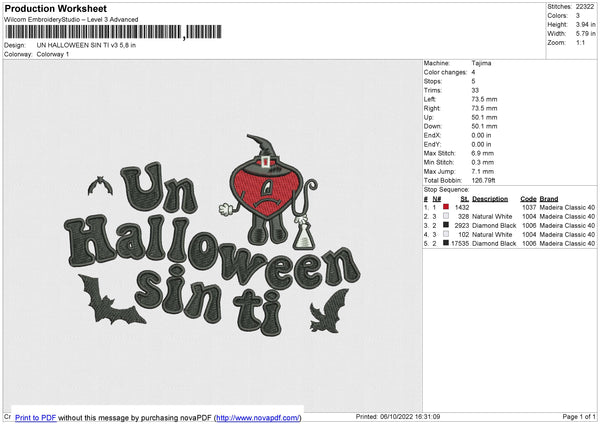Select the black swatch beside stitch count 2923
Screen dimensions: 600x424
point(446,225)
